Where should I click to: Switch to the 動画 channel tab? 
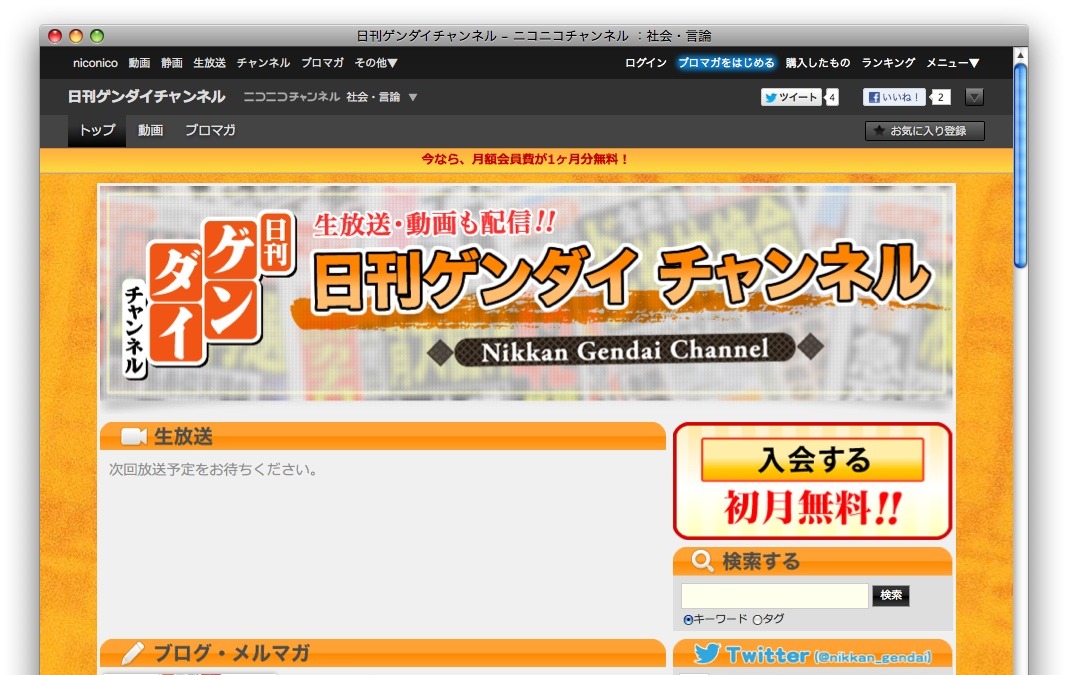[x=151, y=130]
